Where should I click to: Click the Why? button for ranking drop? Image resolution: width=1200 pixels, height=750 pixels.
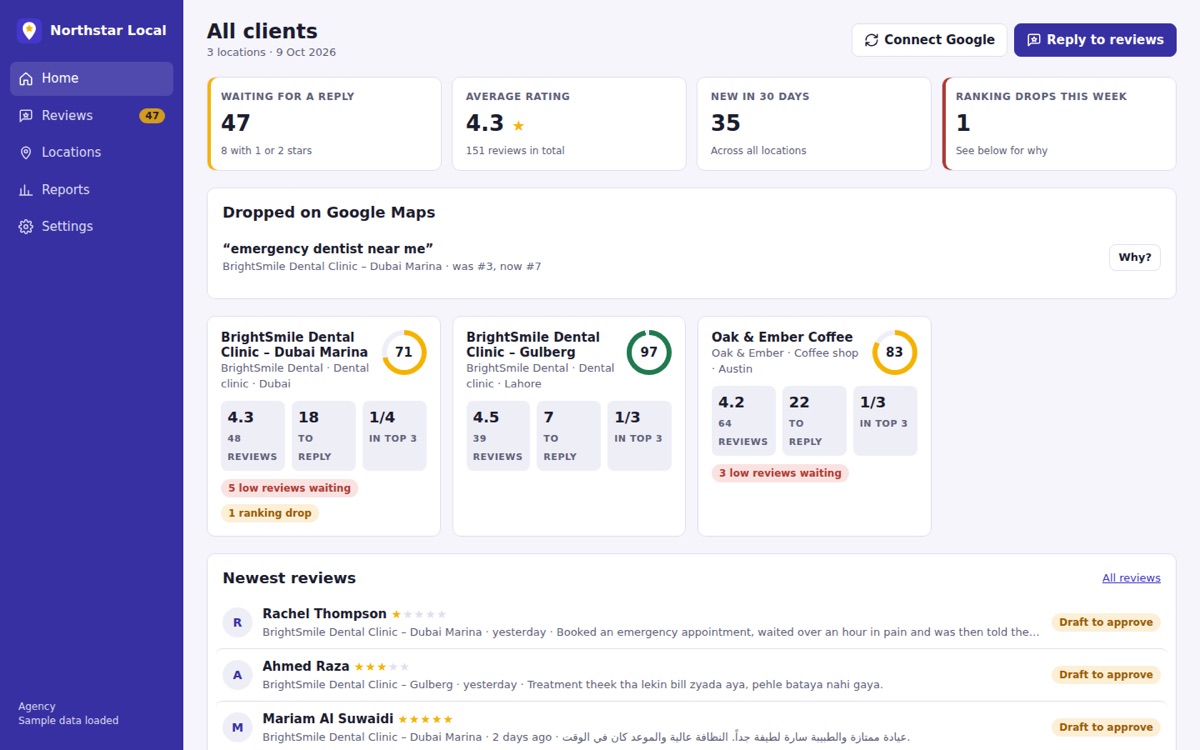click(x=1135, y=257)
